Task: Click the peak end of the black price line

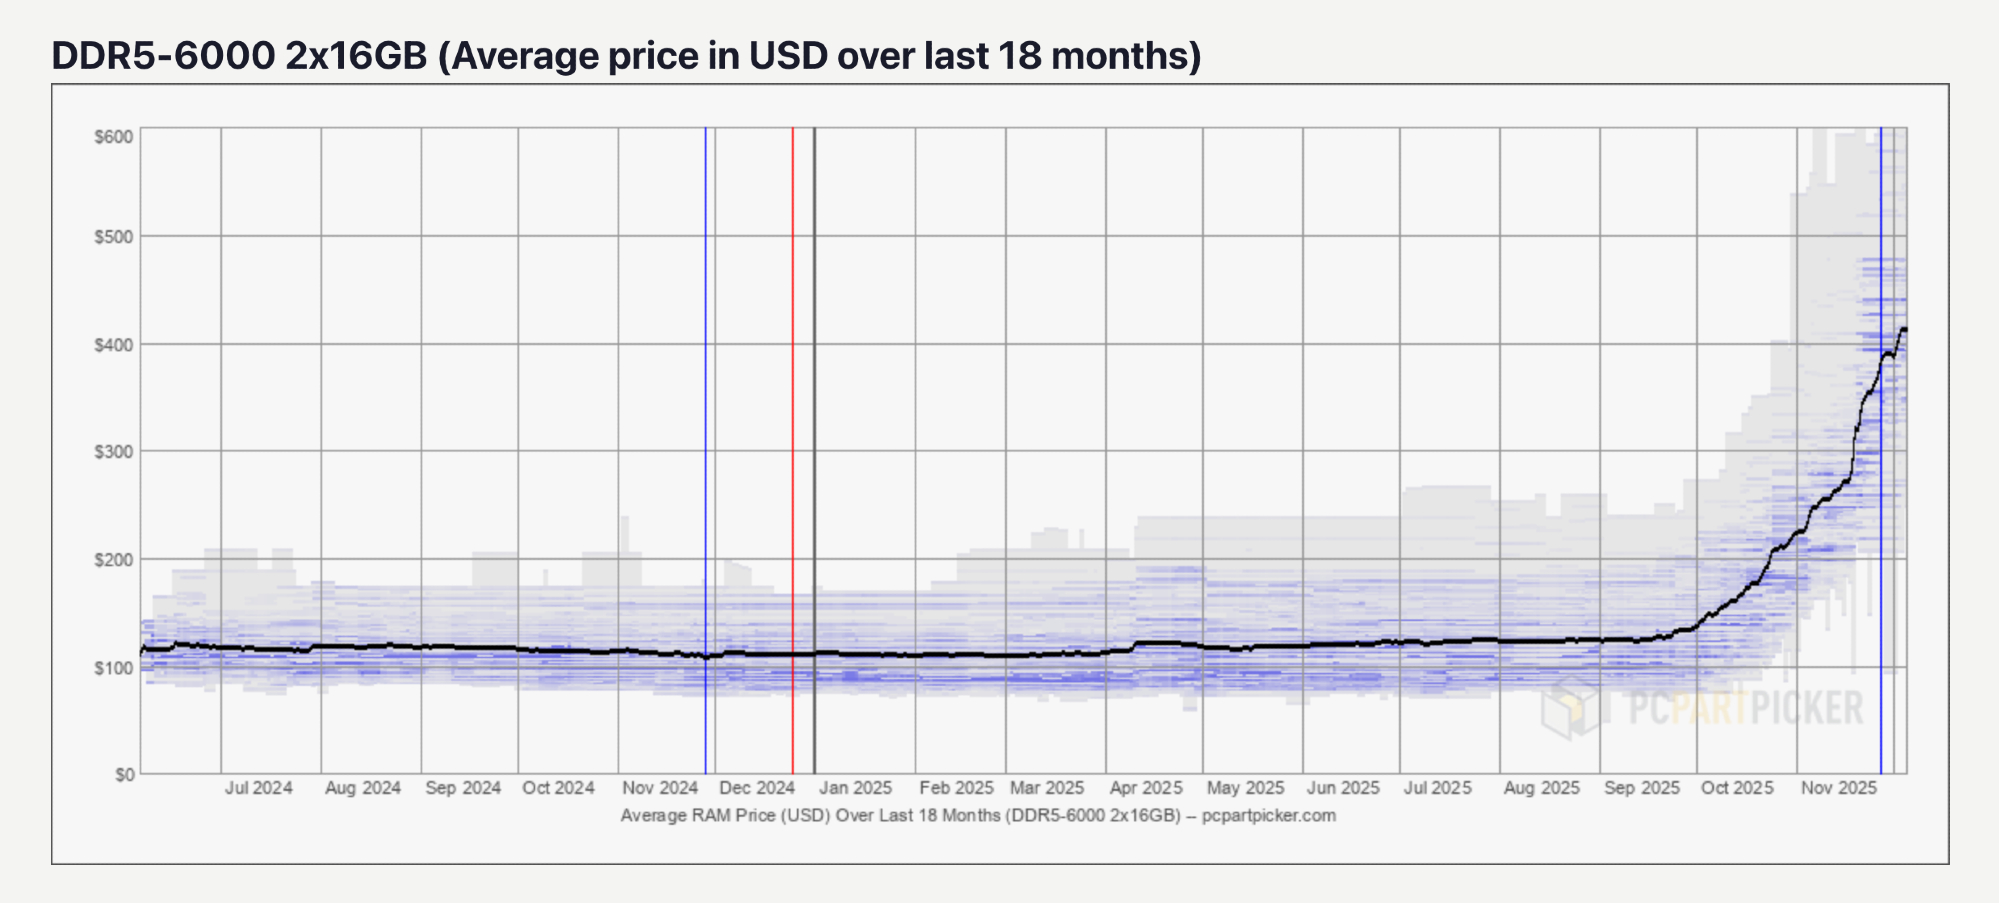Action: [x=1904, y=329]
